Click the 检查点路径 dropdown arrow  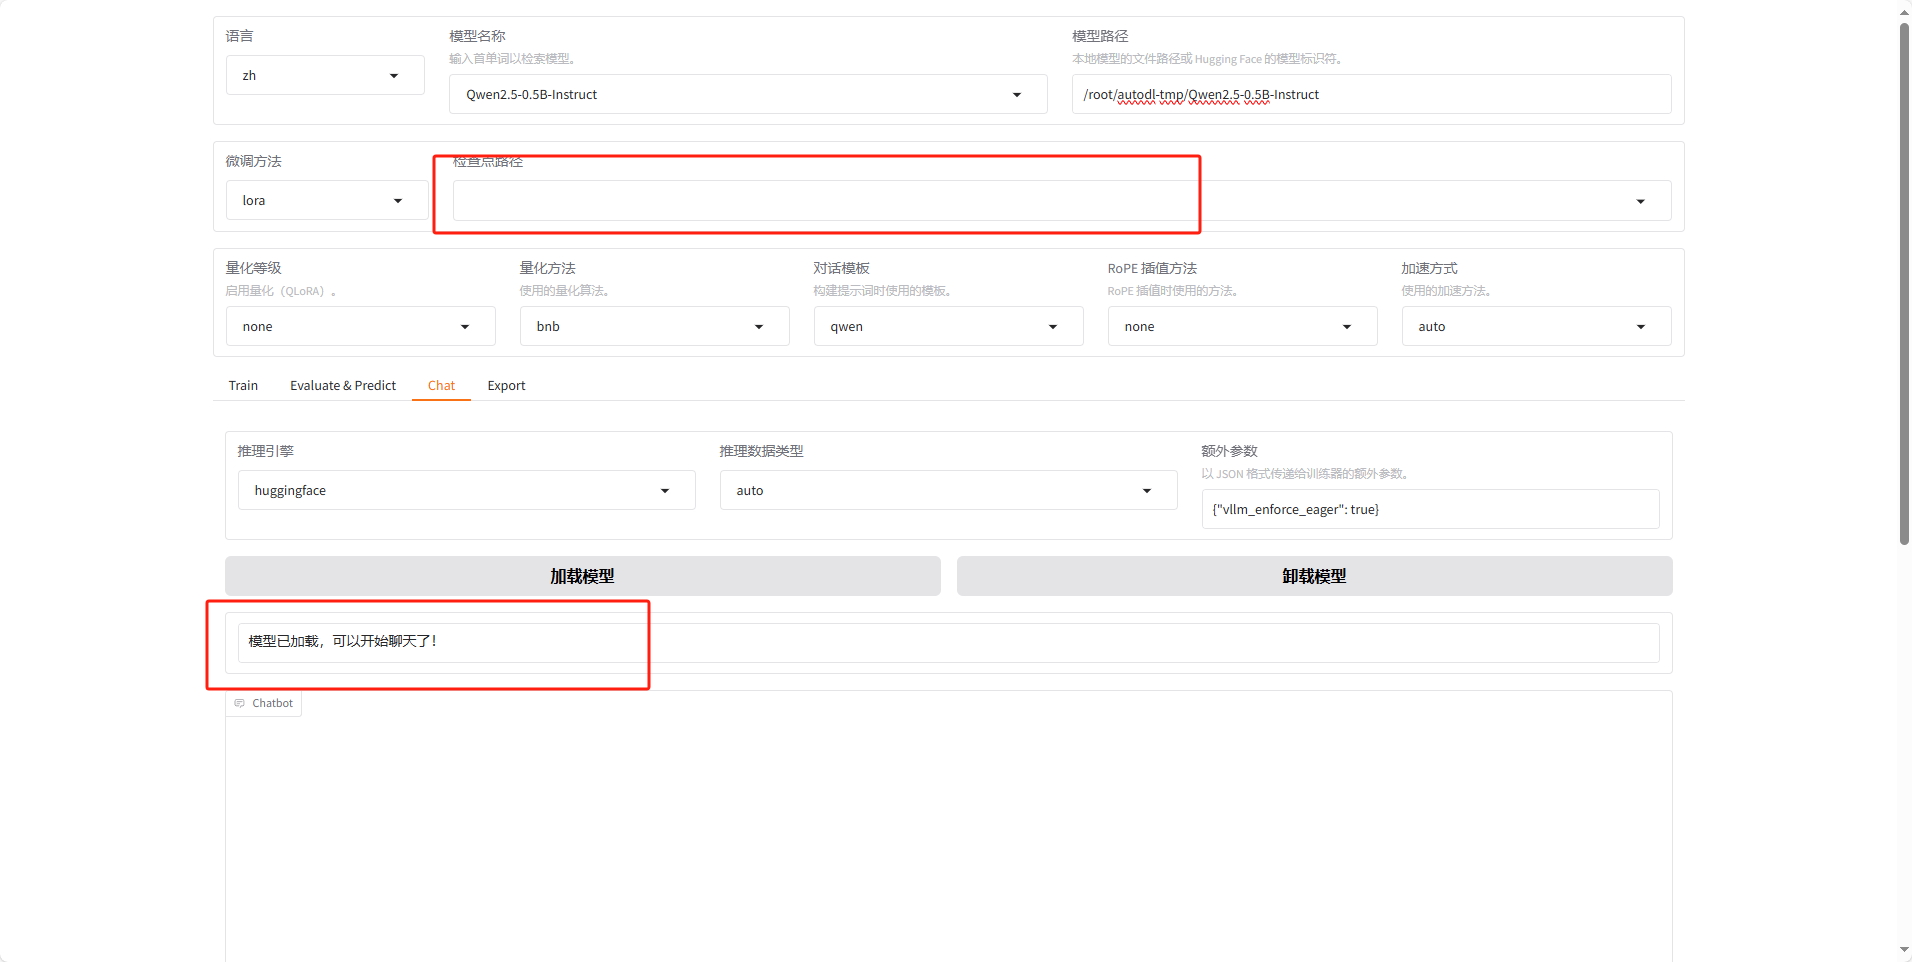click(1640, 202)
